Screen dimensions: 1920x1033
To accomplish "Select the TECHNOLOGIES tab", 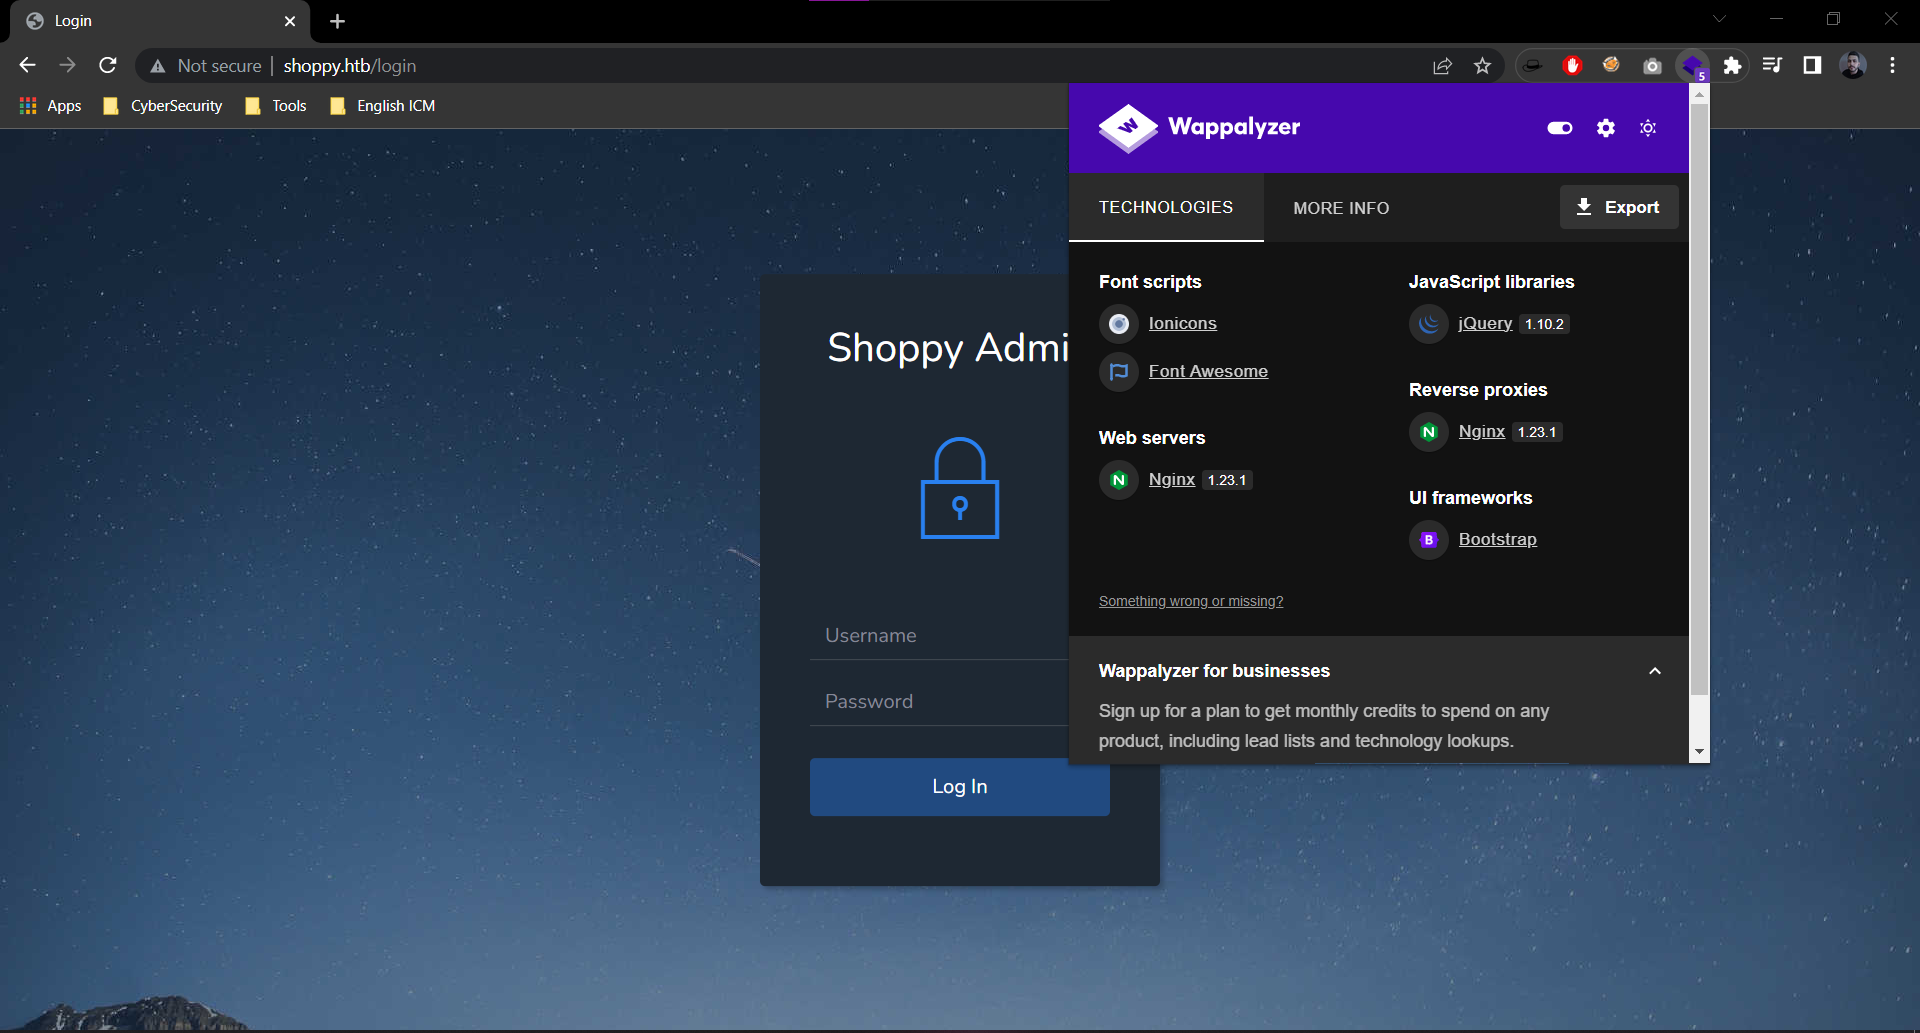I will (x=1165, y=208).
